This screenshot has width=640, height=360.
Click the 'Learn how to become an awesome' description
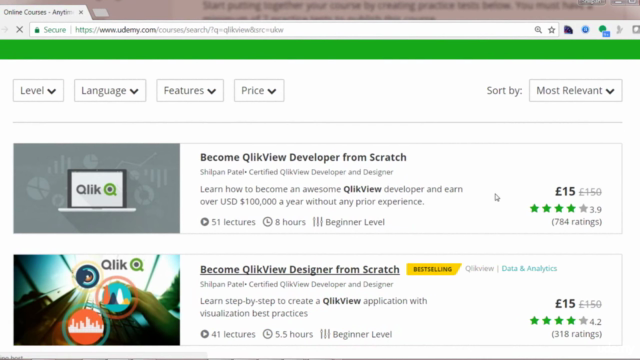click(331, 195)
